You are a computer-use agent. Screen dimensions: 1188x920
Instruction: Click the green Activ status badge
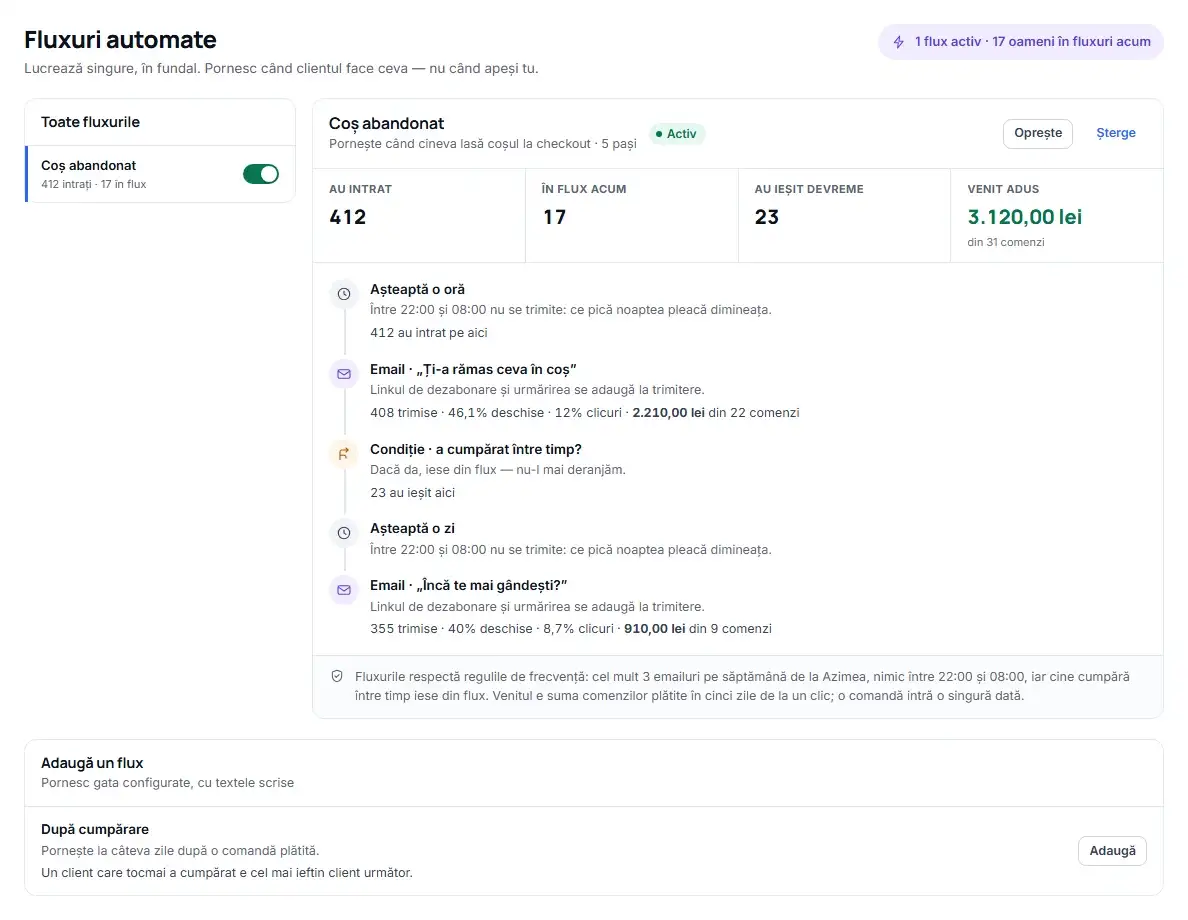pyautogui.click(x=677, y=133)
